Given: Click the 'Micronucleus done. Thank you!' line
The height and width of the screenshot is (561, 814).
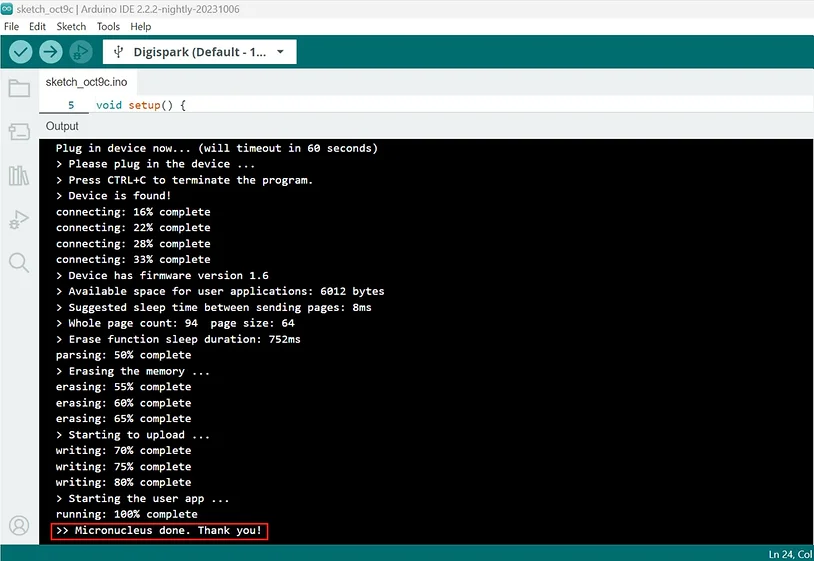Looking at the screenshot, I should click(x=159, y=530).
